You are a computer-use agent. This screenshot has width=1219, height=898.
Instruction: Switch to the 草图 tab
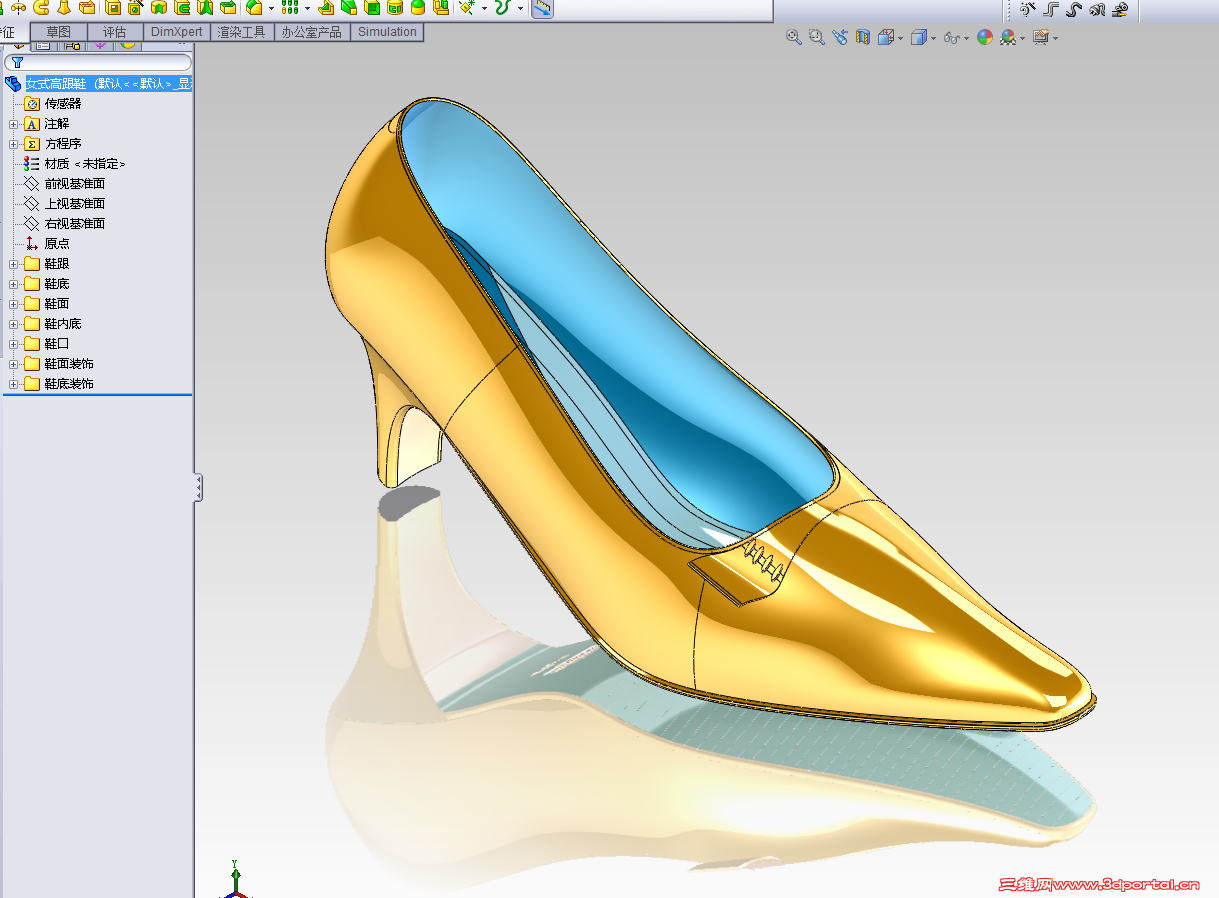(59, 32)
